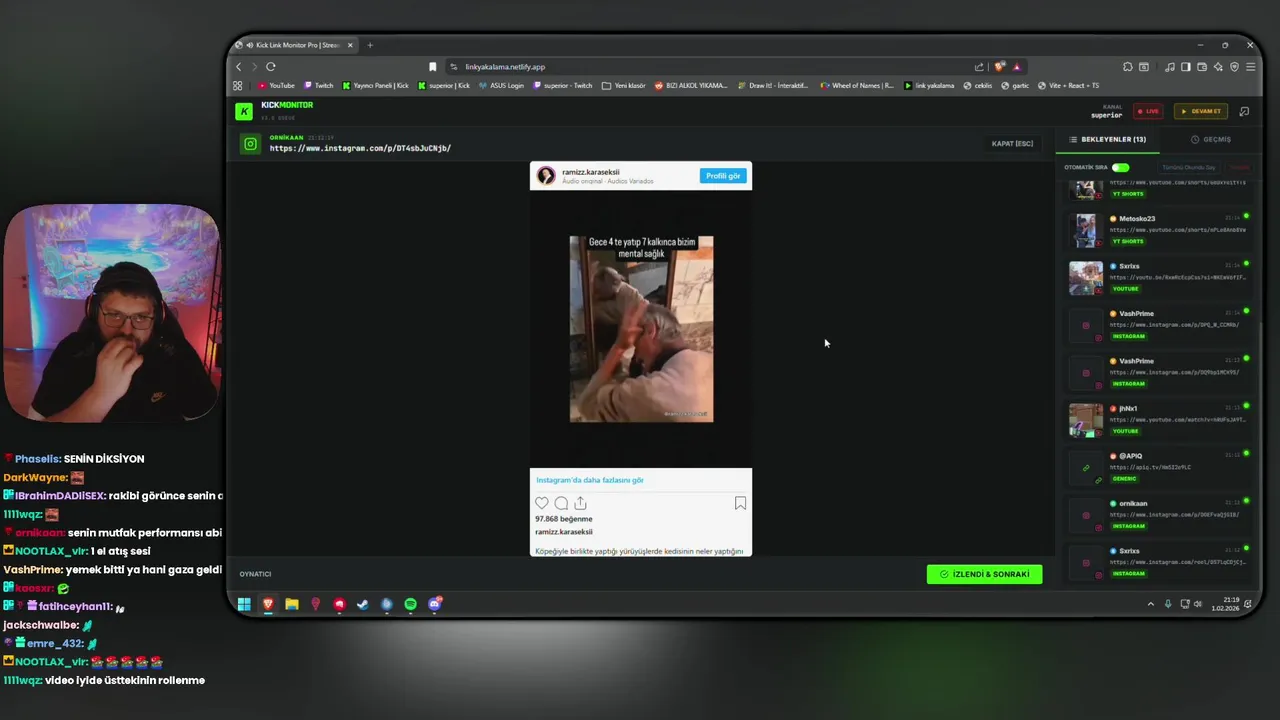1280x720 pixels.
Task: Open the Vite + React + TS bookmark
Action: pyautogui.click(x=1068, y=86)
